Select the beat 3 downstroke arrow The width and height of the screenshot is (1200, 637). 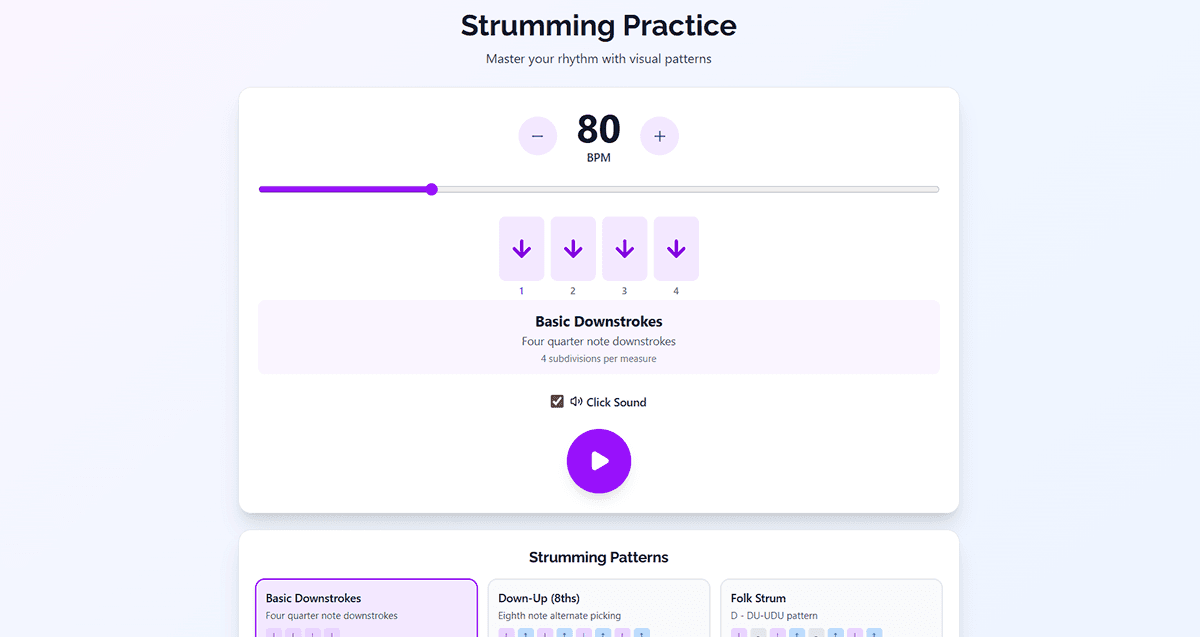(624, 248)
